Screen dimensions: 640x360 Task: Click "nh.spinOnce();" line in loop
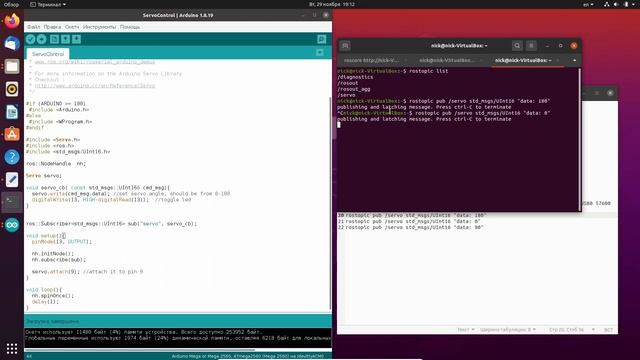click(53, 296)
